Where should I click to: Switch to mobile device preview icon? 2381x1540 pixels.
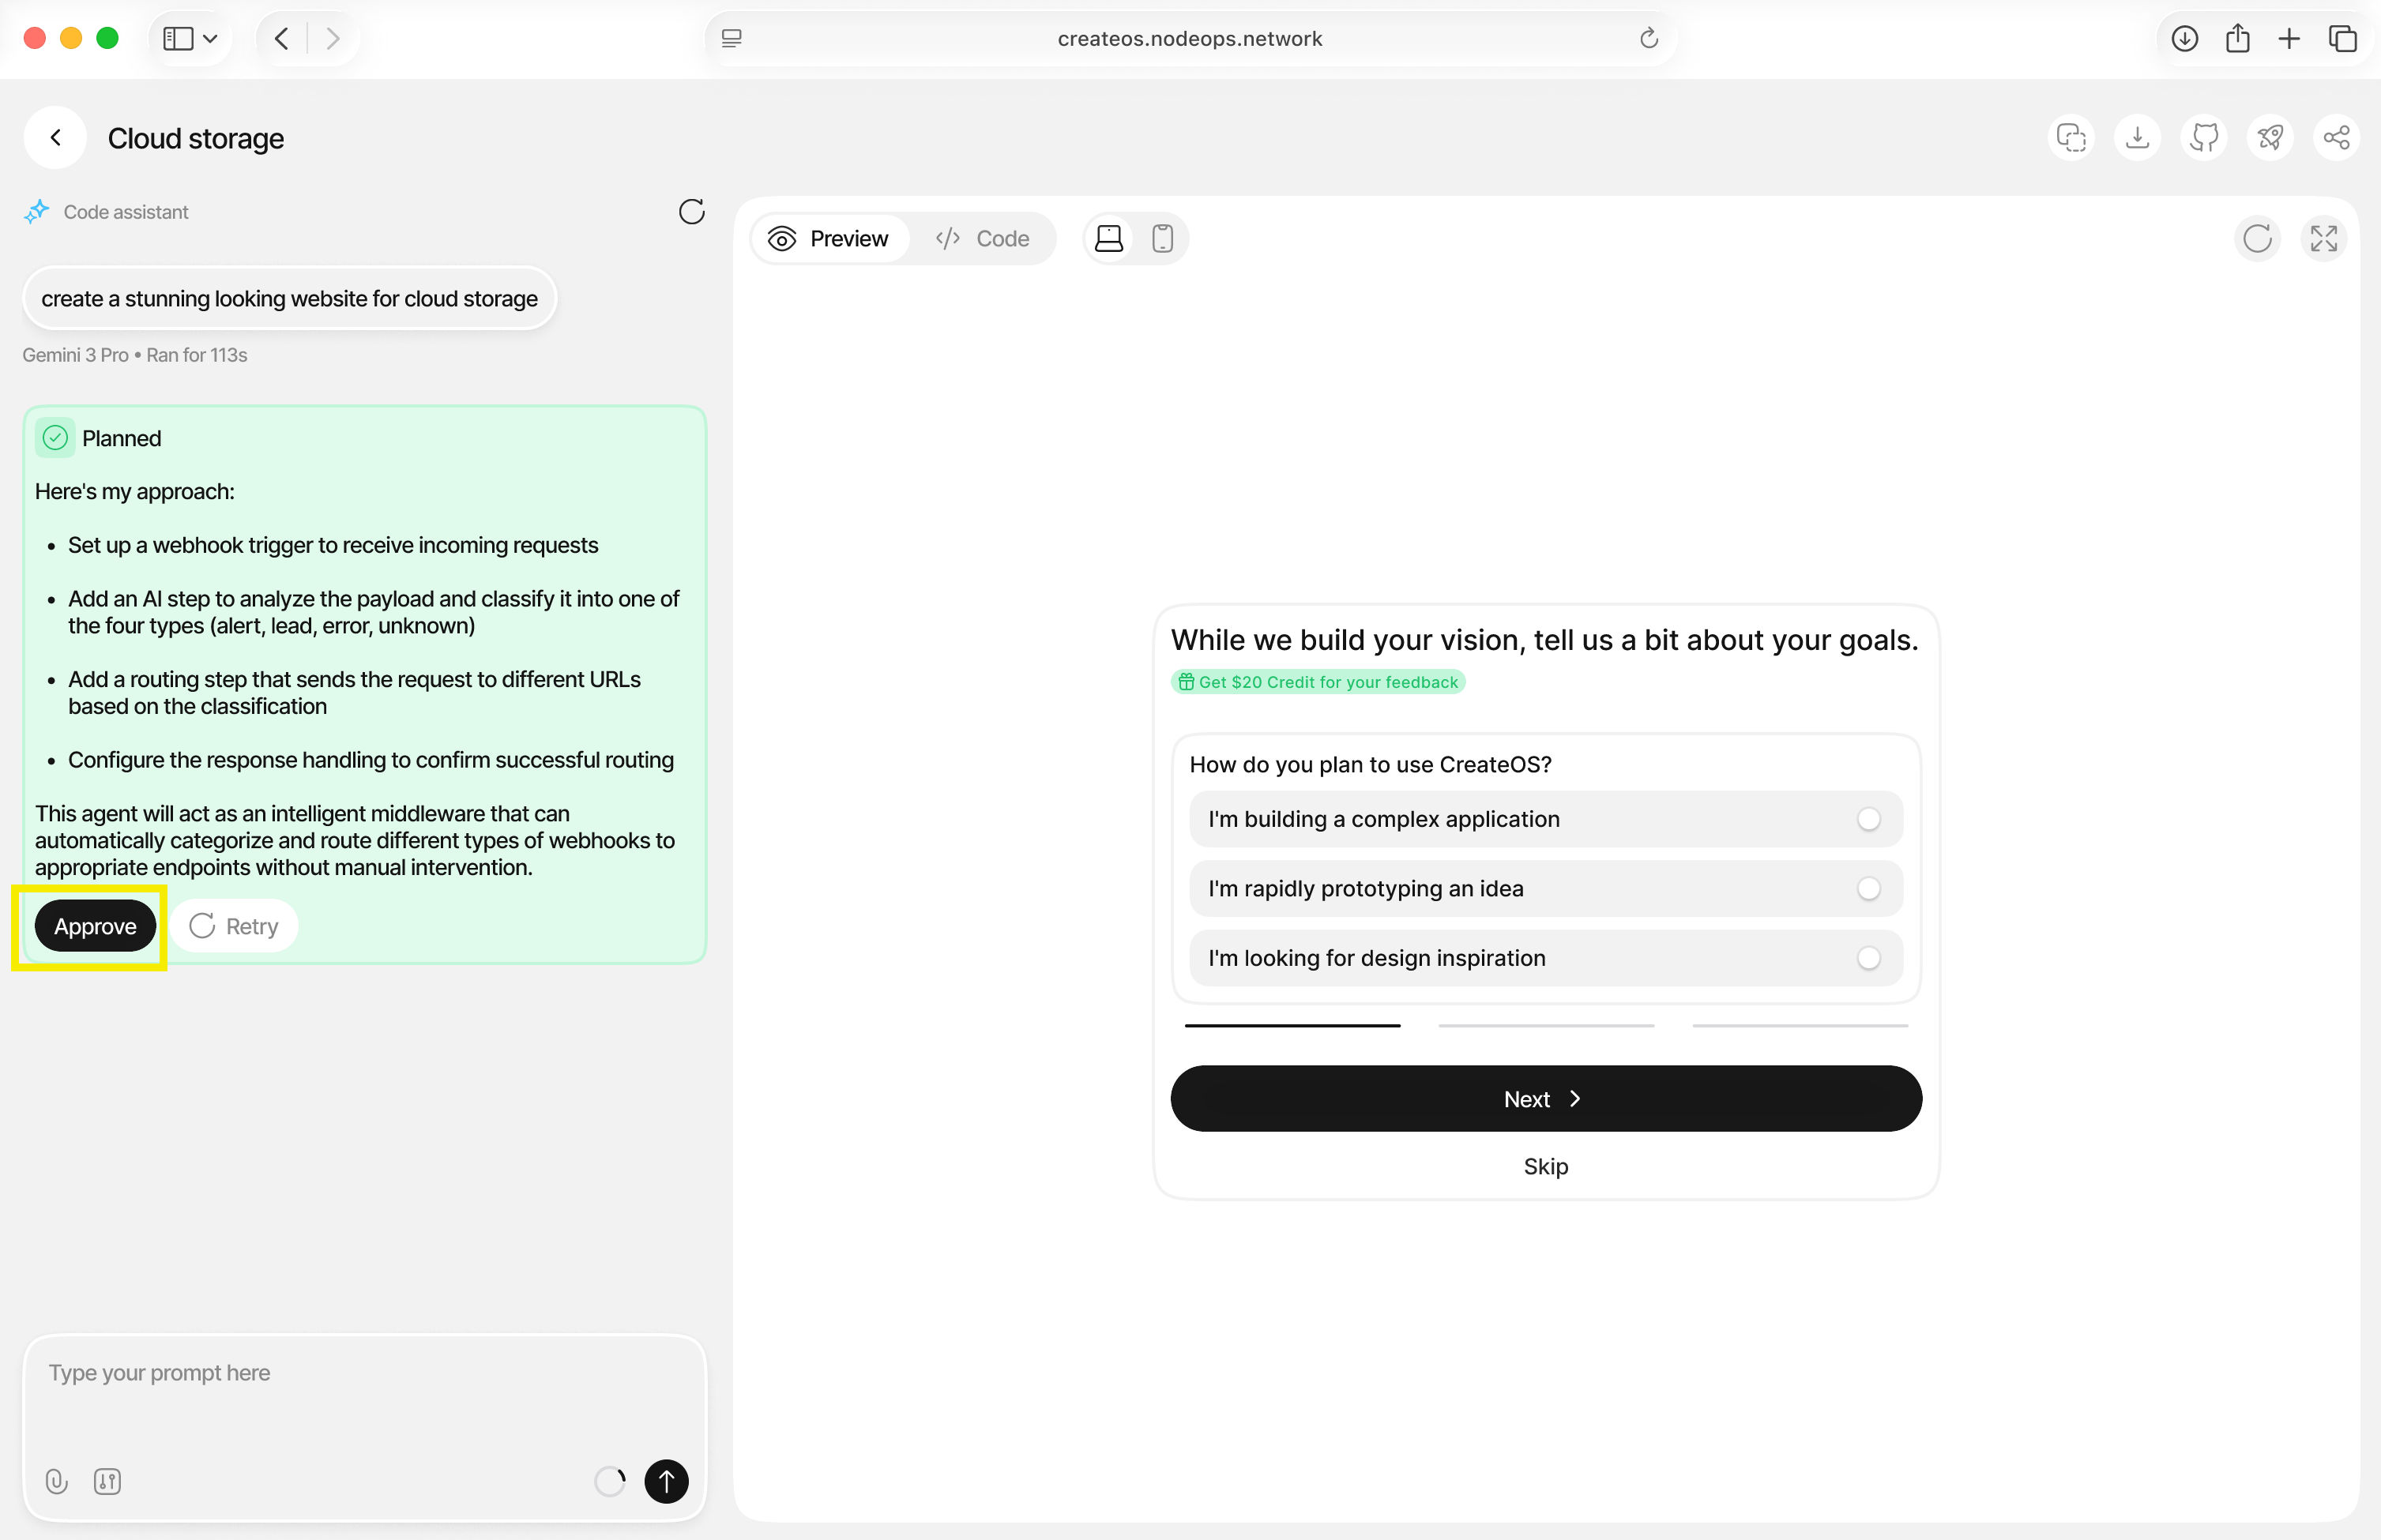[1161, 239]
